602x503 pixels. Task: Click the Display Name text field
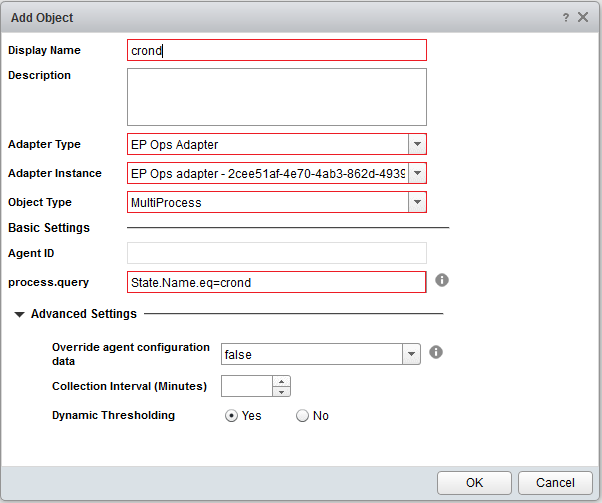click(x=277, y=50)
